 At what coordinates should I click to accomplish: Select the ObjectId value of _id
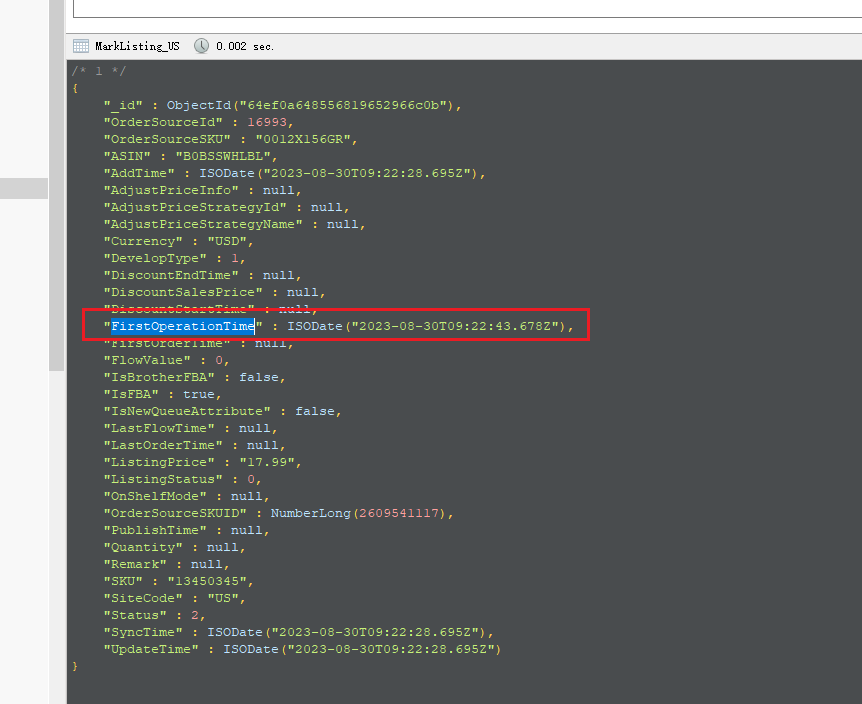[x=310, y=105]
